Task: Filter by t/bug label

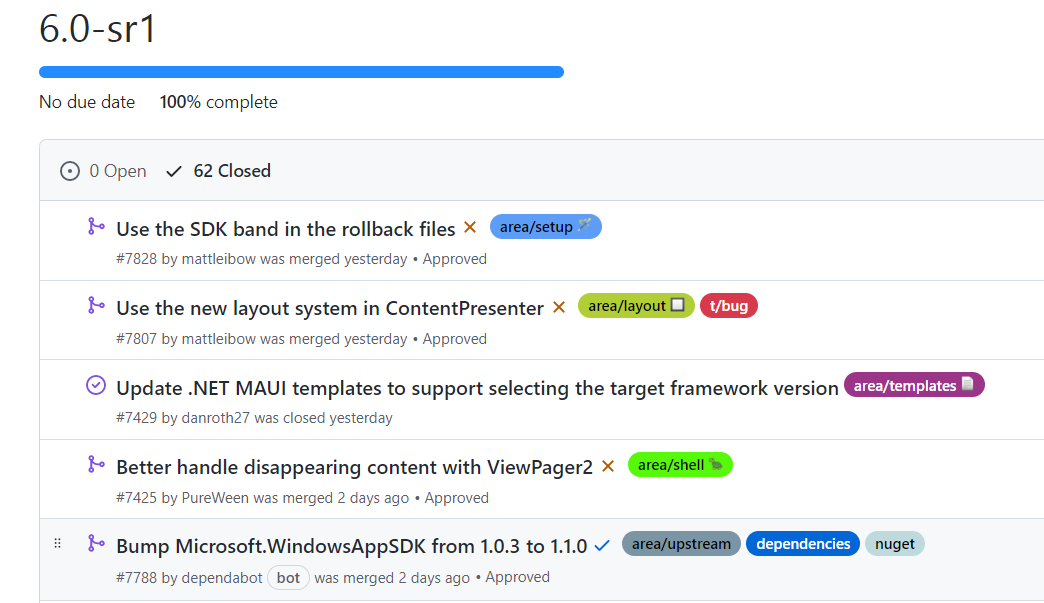Action: [x=729, y=306]
